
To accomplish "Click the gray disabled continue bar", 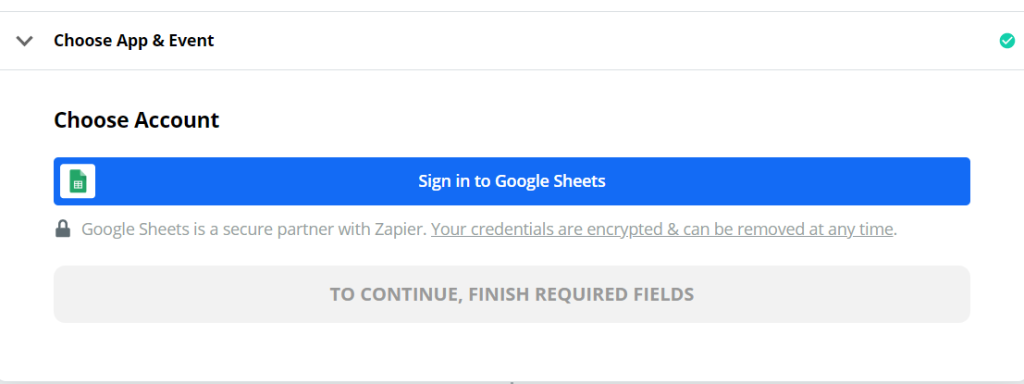I will coord(511,294).
